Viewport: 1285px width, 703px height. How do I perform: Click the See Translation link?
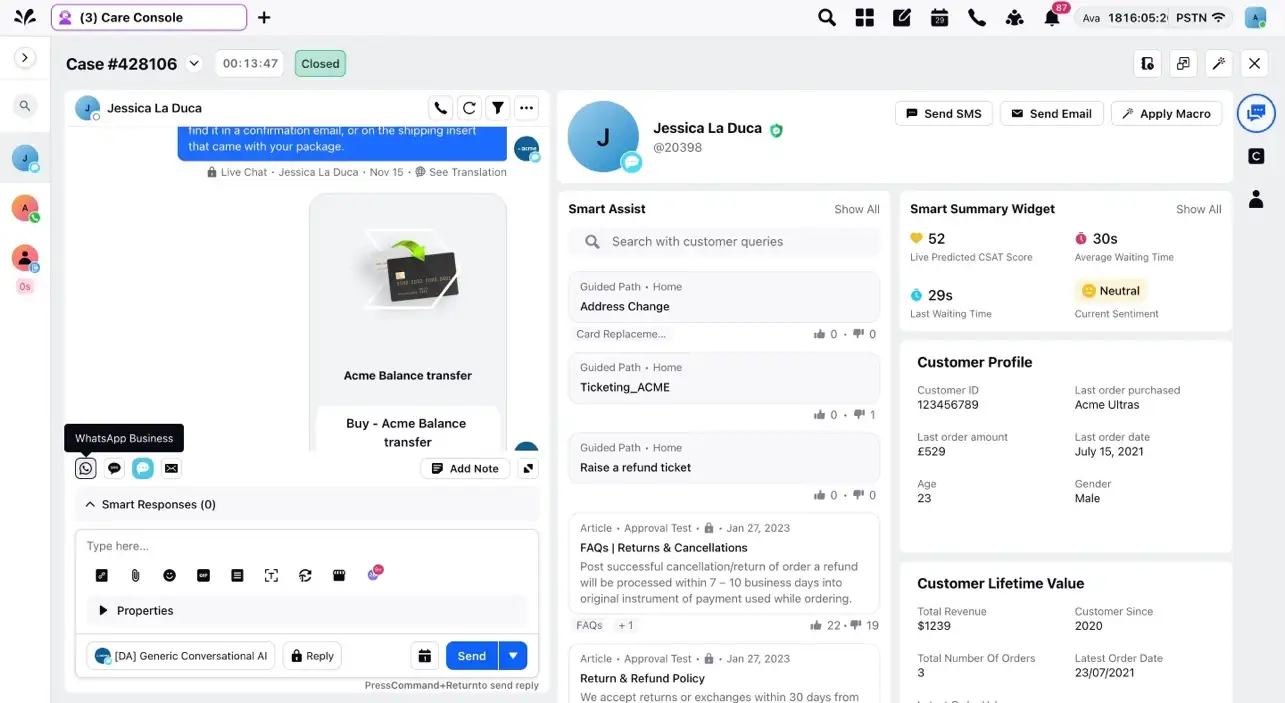tap(467, 172)
